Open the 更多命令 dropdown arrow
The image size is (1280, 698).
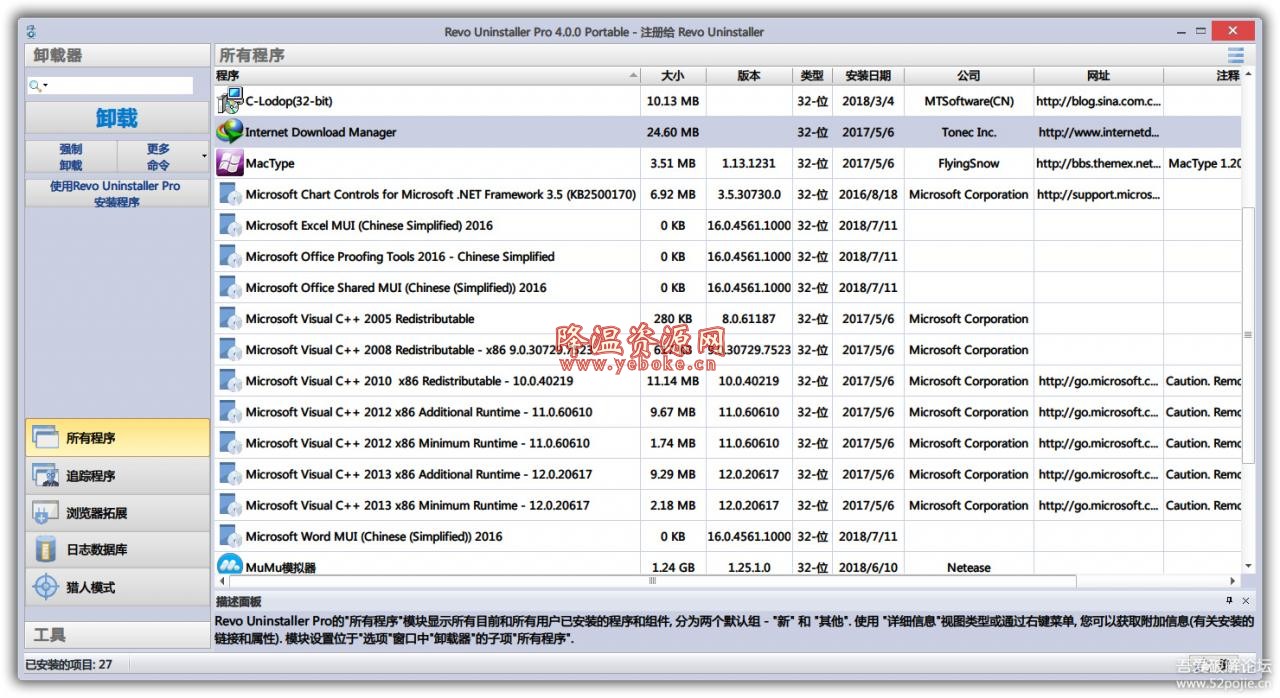pos(204,157)
